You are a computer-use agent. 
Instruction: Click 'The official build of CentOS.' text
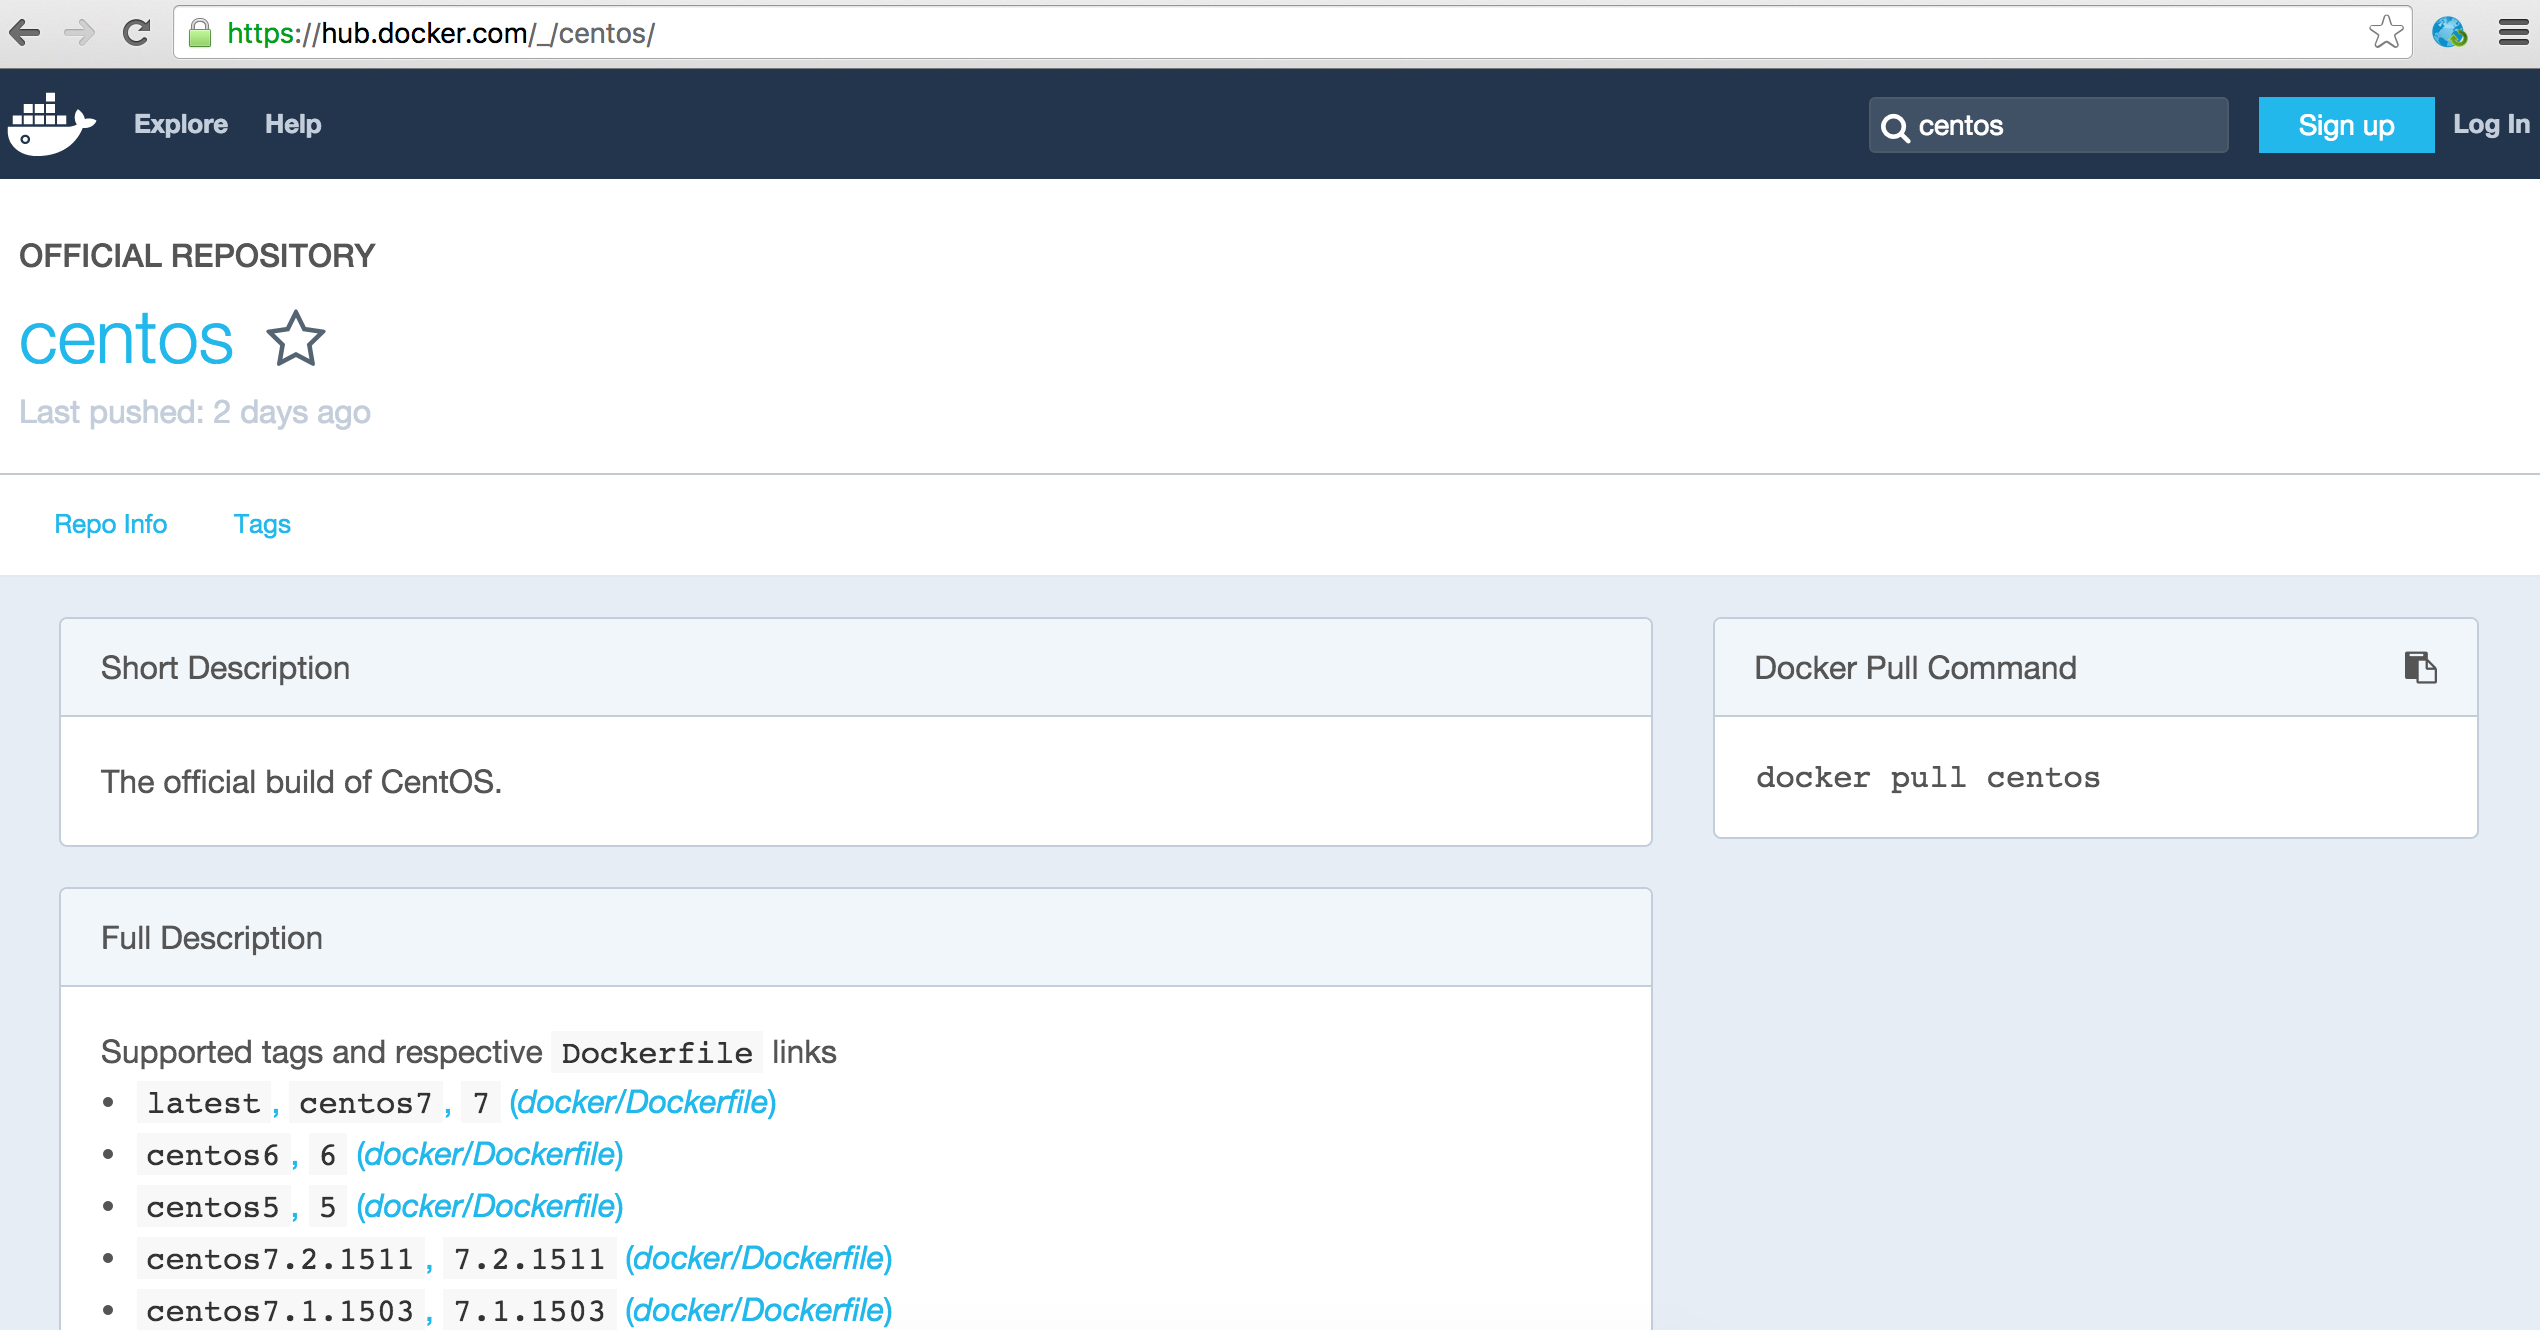(x=301, y=781)
